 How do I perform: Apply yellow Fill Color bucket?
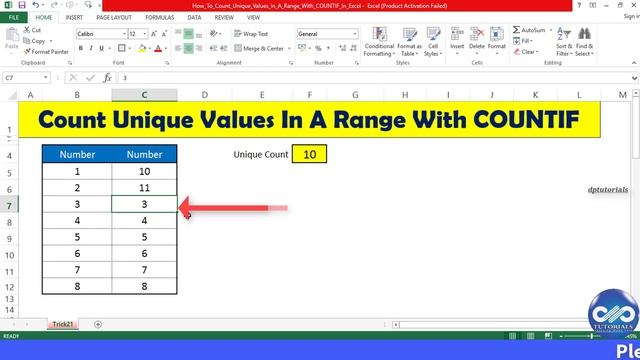(142, 48)
